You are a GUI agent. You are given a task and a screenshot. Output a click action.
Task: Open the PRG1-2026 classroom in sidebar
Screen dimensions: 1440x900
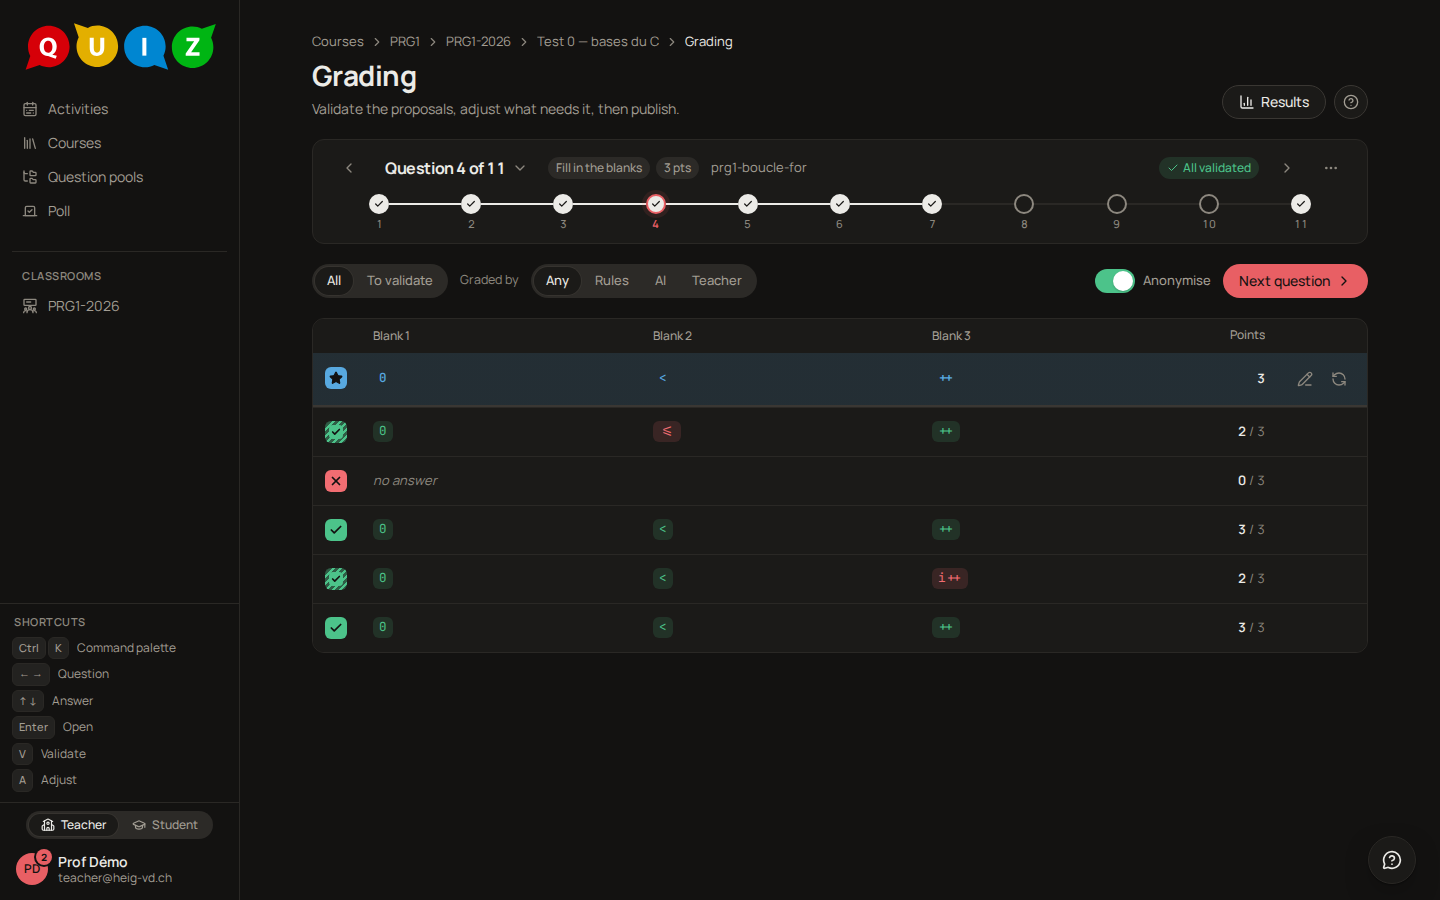click(120, 306)
